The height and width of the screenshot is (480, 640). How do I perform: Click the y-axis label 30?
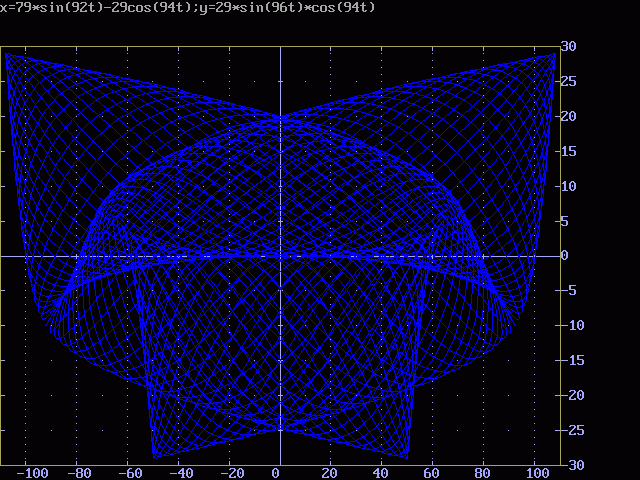(x=567, y=46)
